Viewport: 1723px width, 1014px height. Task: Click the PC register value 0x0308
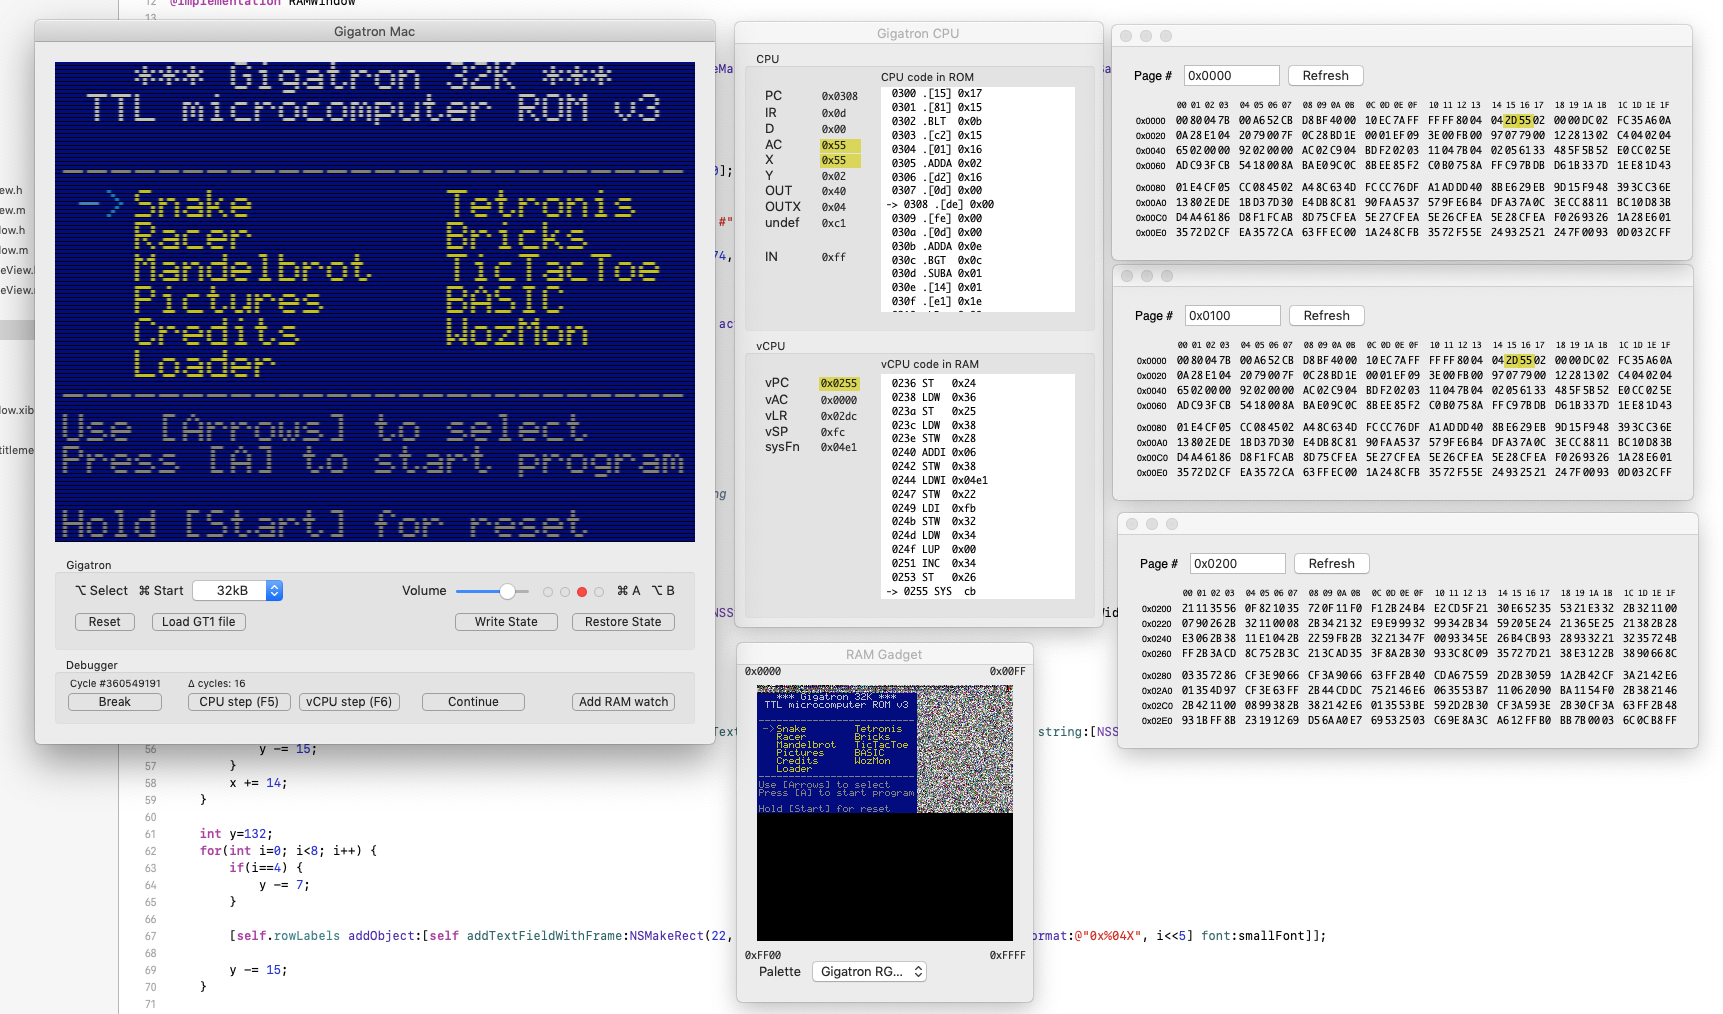coord(840,97)
